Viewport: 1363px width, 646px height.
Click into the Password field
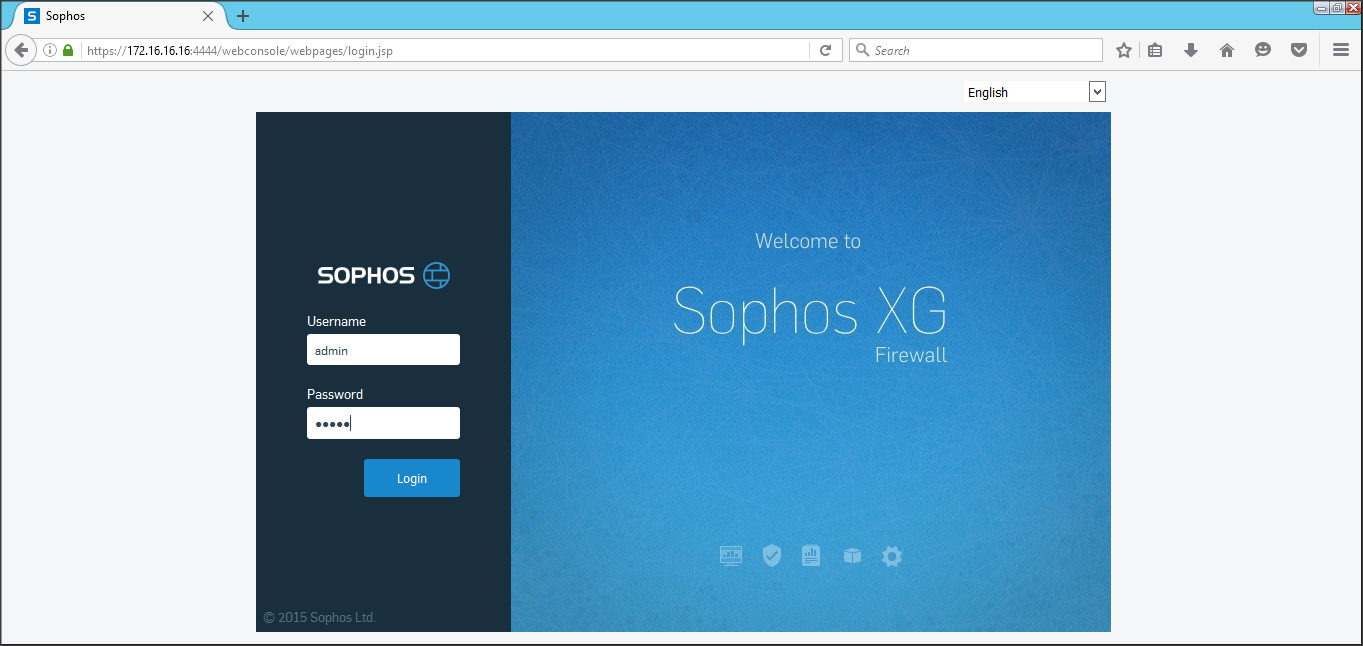[x=383, y=423]
